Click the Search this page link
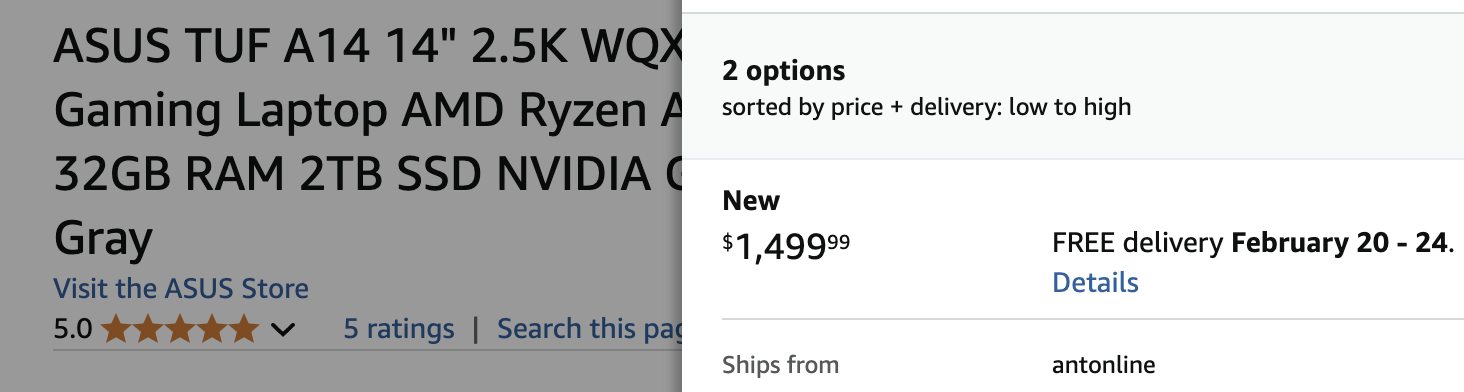 590,329
